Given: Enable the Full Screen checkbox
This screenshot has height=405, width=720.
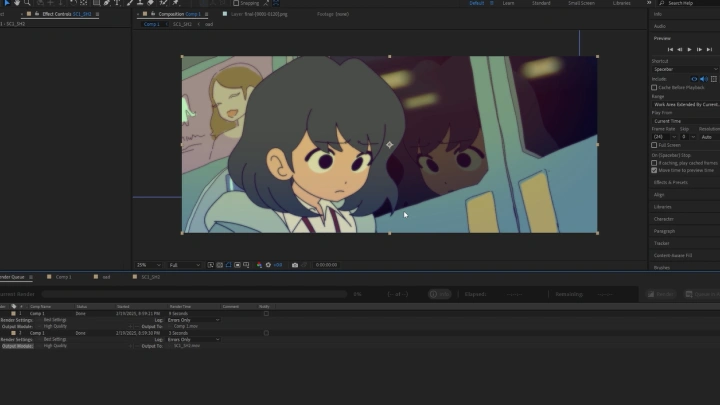Looking at the screenshot, I should pyautogui.click(x=654, y=145).
